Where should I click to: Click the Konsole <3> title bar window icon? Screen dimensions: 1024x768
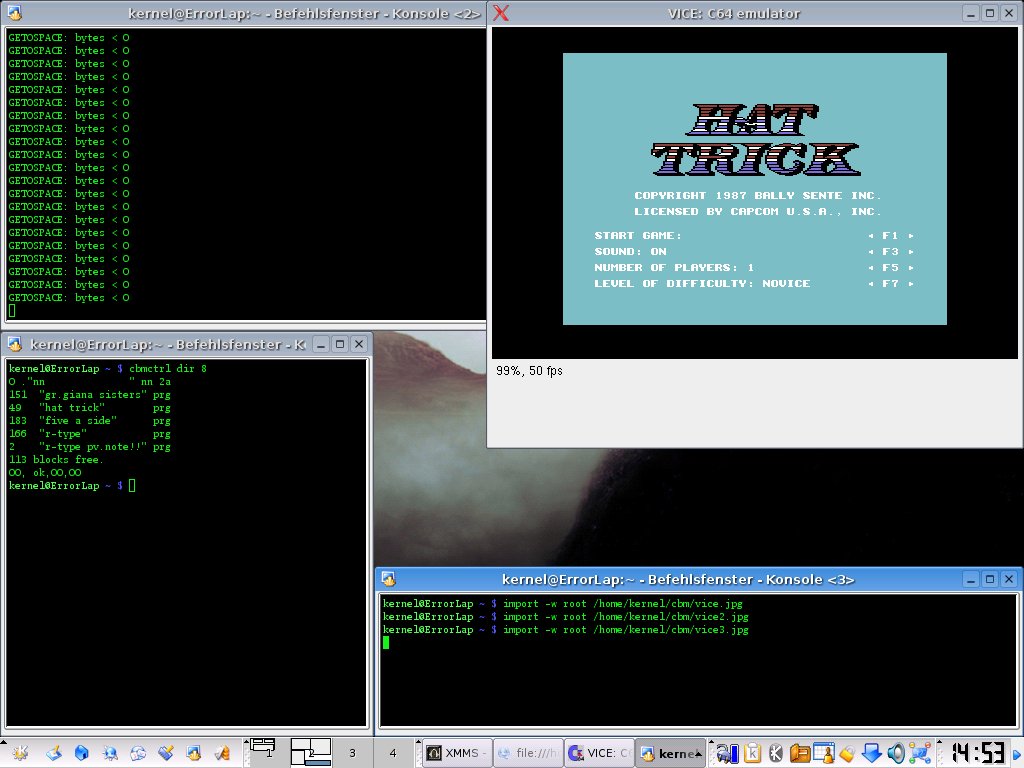coord(389,579)
